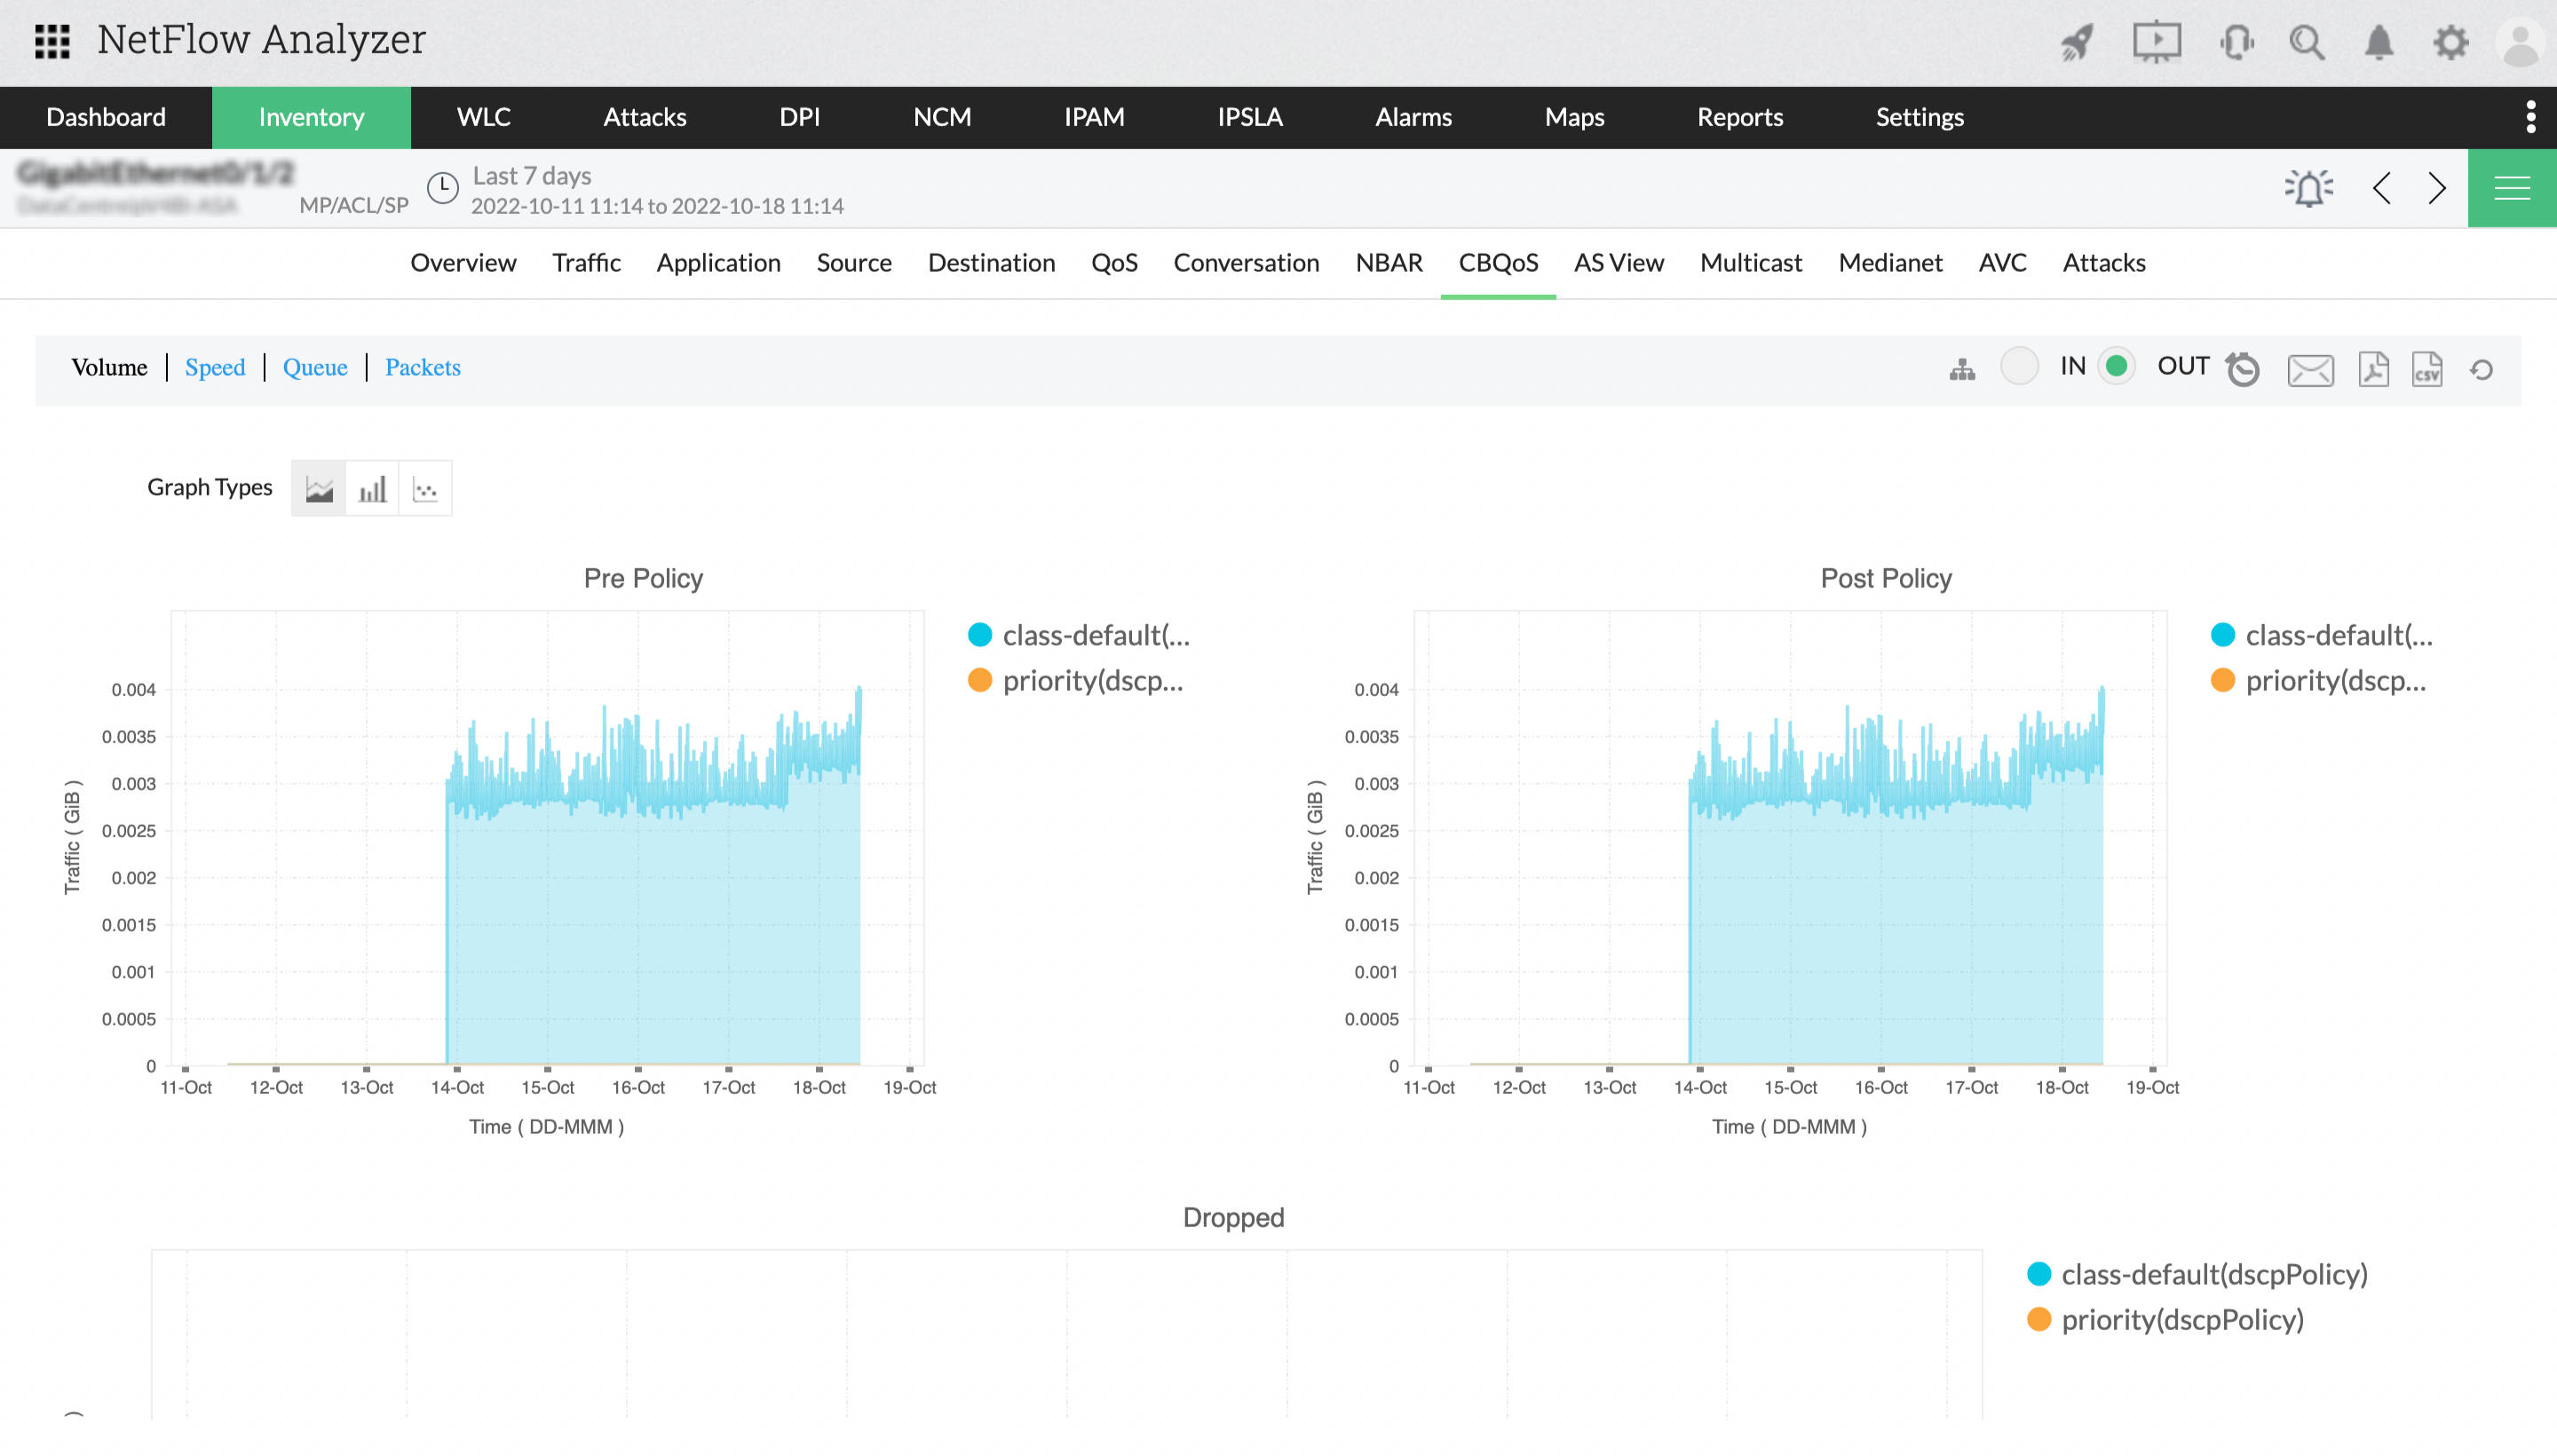Screen dimensions: 2557x1456
Task: Export data as CSV icon
Action: coord(2427,369)
